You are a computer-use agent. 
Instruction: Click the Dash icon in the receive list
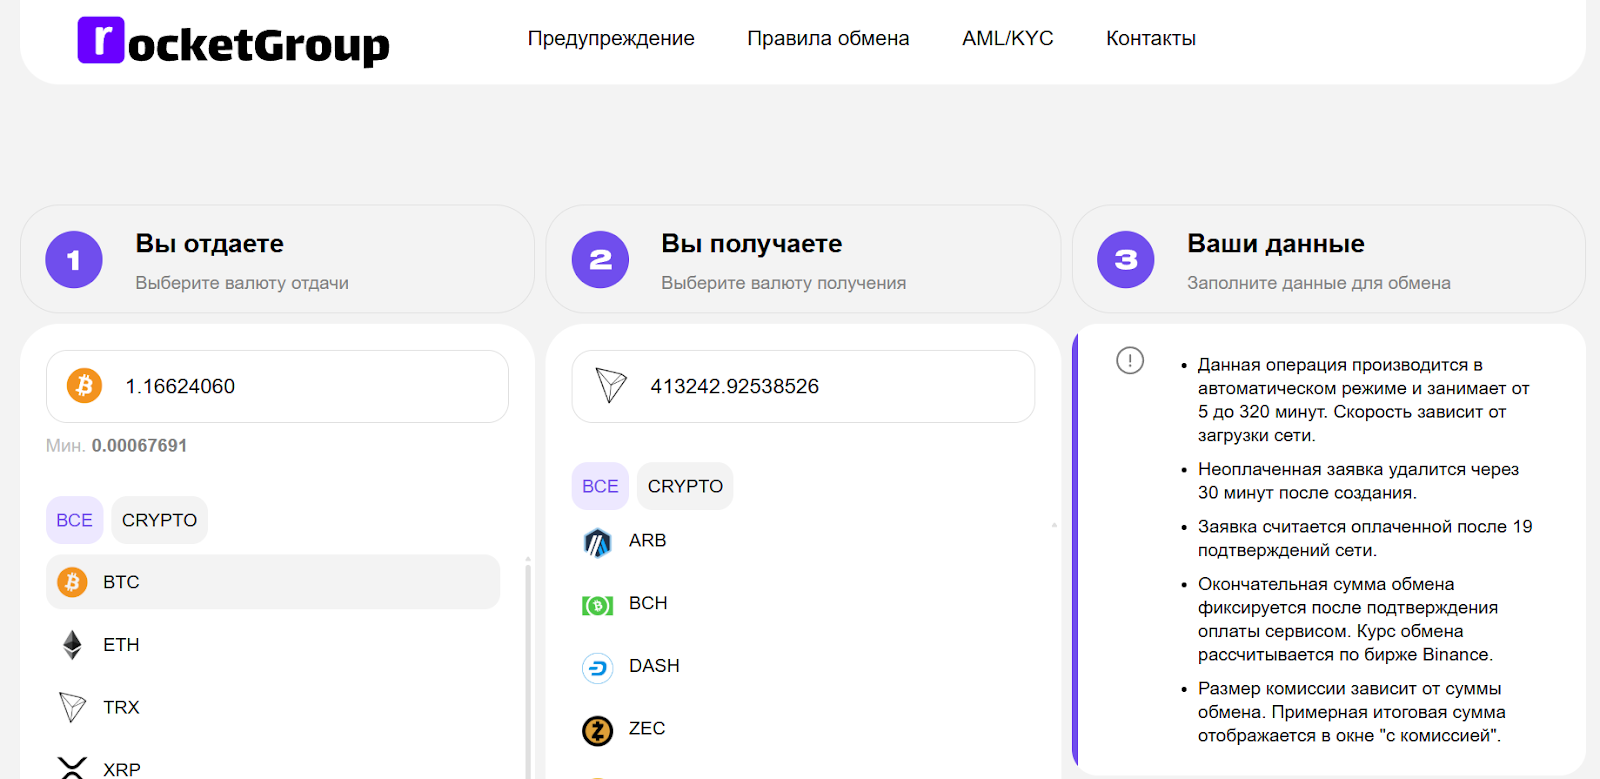(597, 667)
